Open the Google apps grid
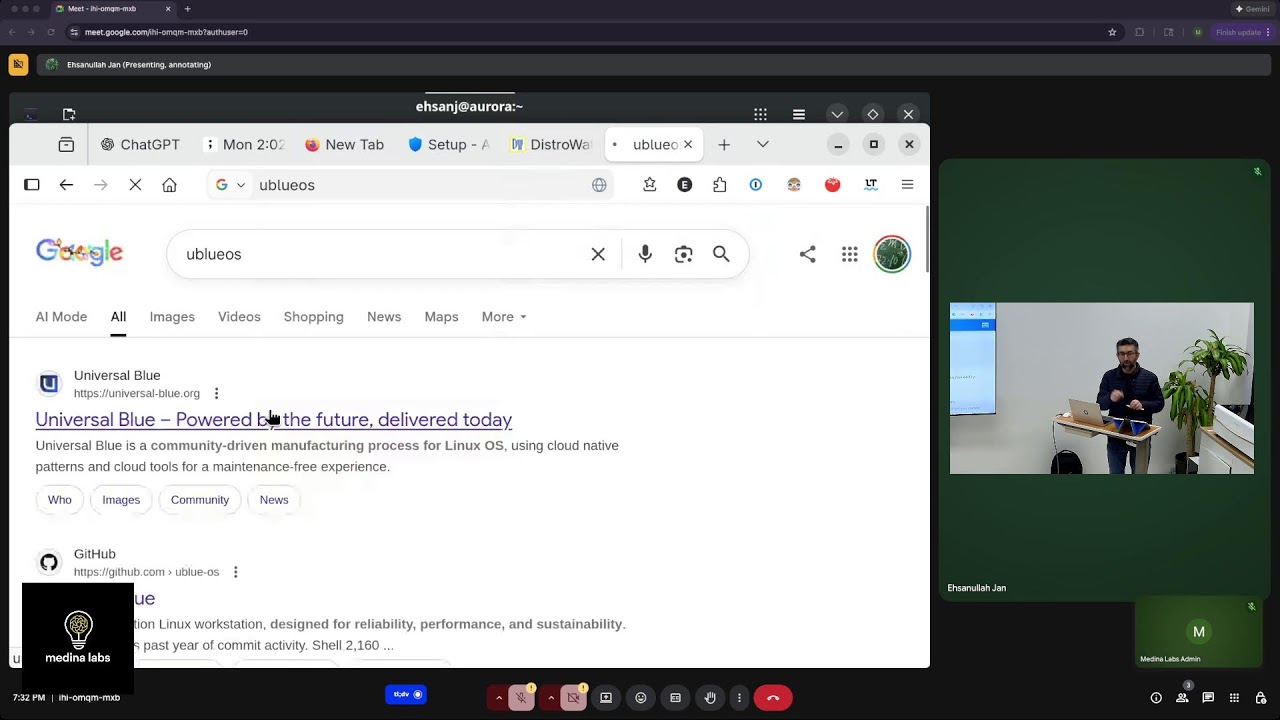 tap(849, 254)
